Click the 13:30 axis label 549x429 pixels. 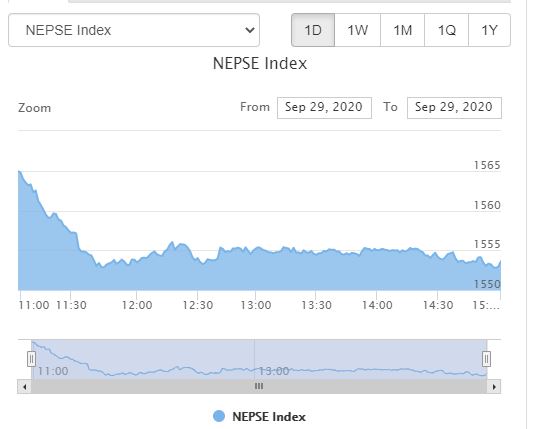pyautogui.click(x=317, y=305)
